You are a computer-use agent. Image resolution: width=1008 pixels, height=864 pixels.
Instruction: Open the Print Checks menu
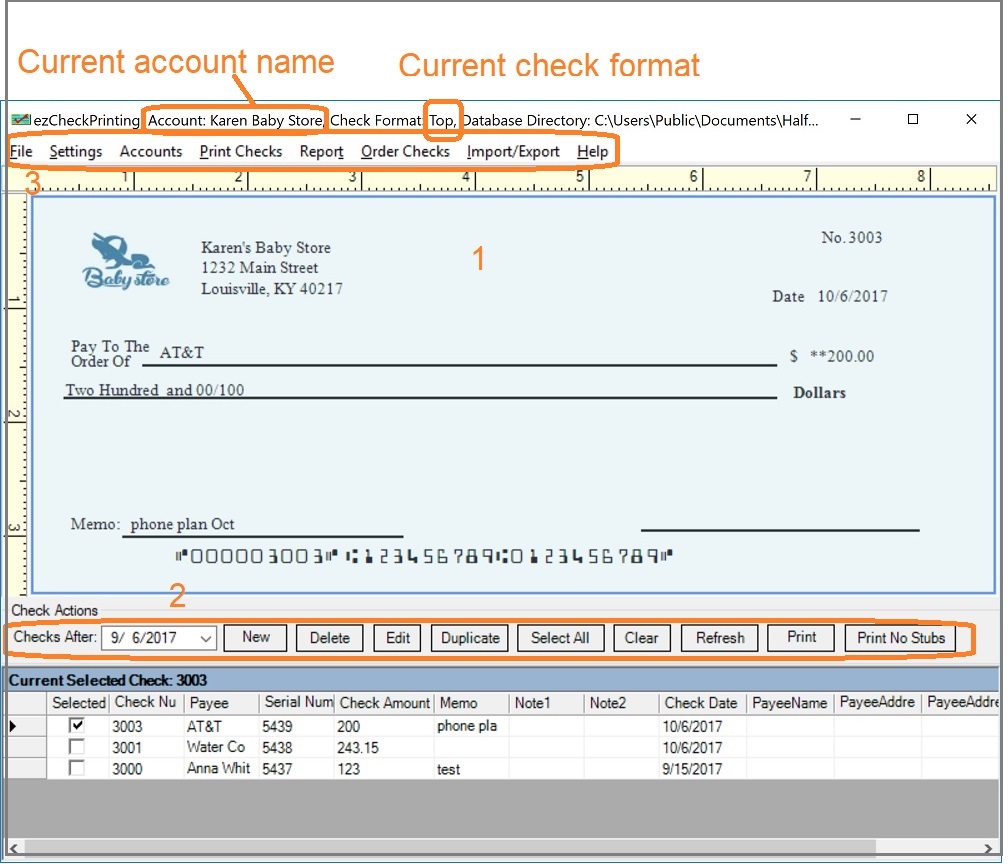coord(240,152)
